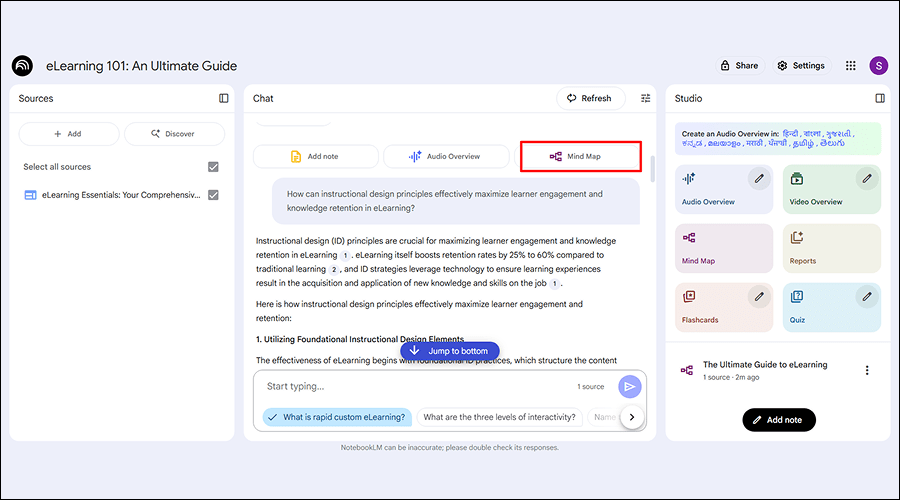Collapse the Sources panel
Image resolution: width=900 pixels, height=500 pixels.
pos(224,98)
